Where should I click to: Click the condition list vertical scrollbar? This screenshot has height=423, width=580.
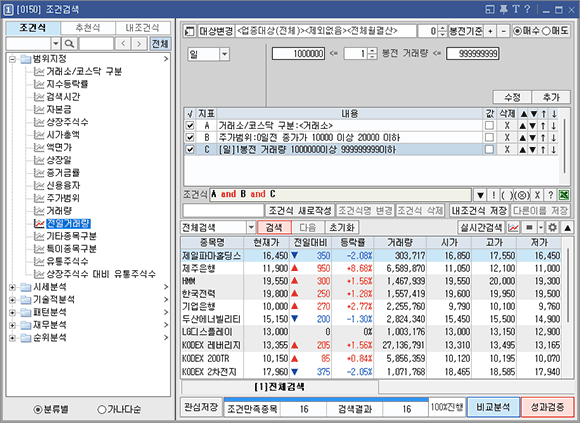(x=564, y=146)
